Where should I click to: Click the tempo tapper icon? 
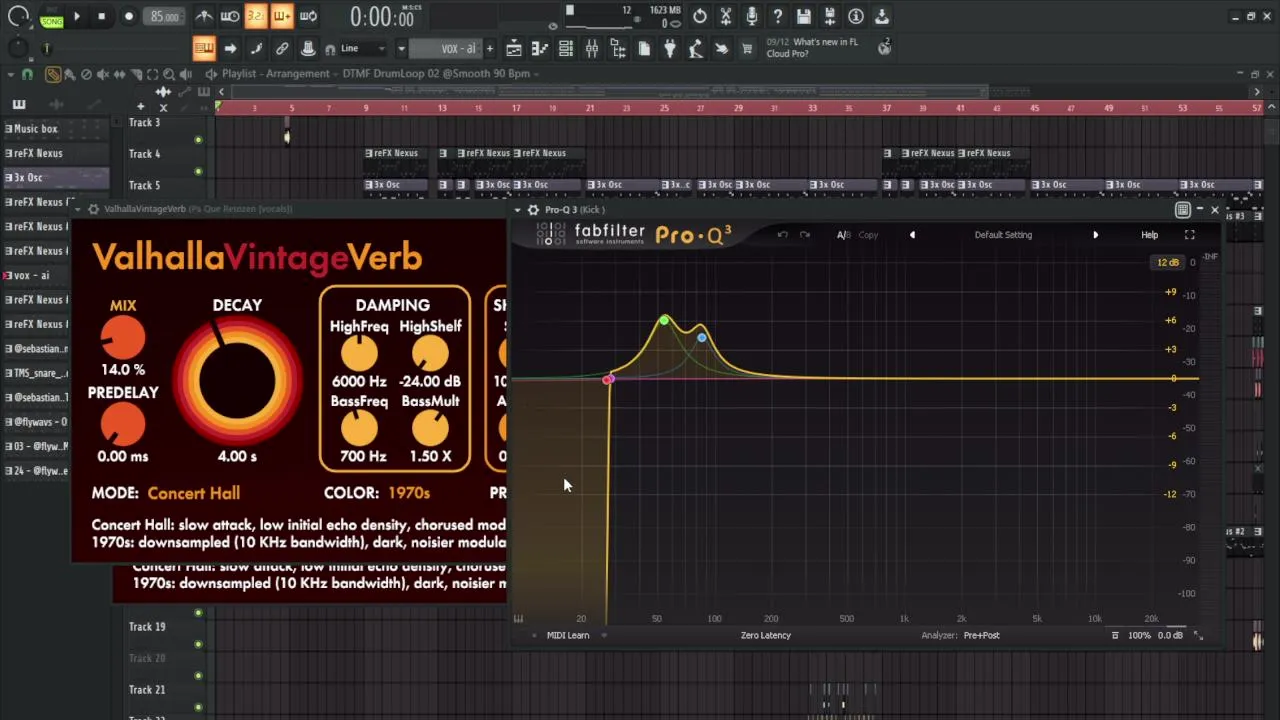tap(695, 48)
